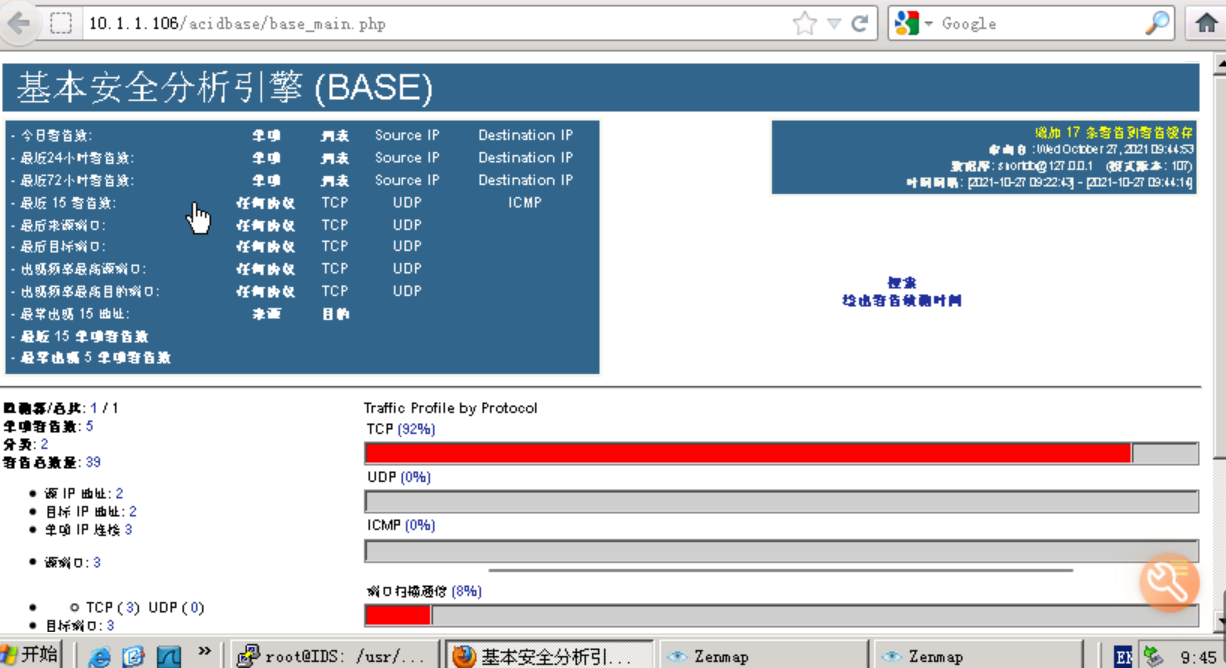1226x668 pixels.
Task: Open the Windows 开始 start button
Action: 30,655
